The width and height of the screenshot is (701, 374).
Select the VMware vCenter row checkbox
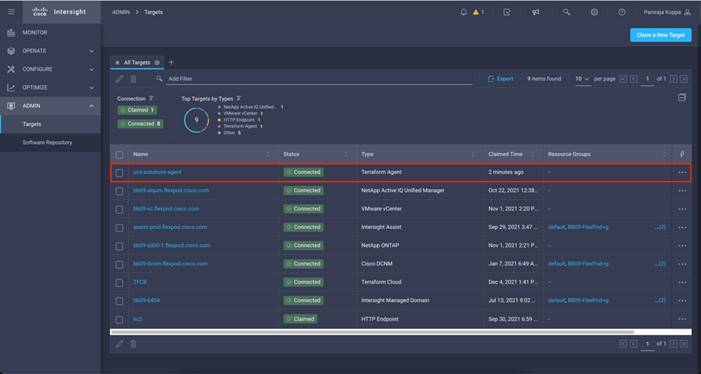click(x=119, y=210)
